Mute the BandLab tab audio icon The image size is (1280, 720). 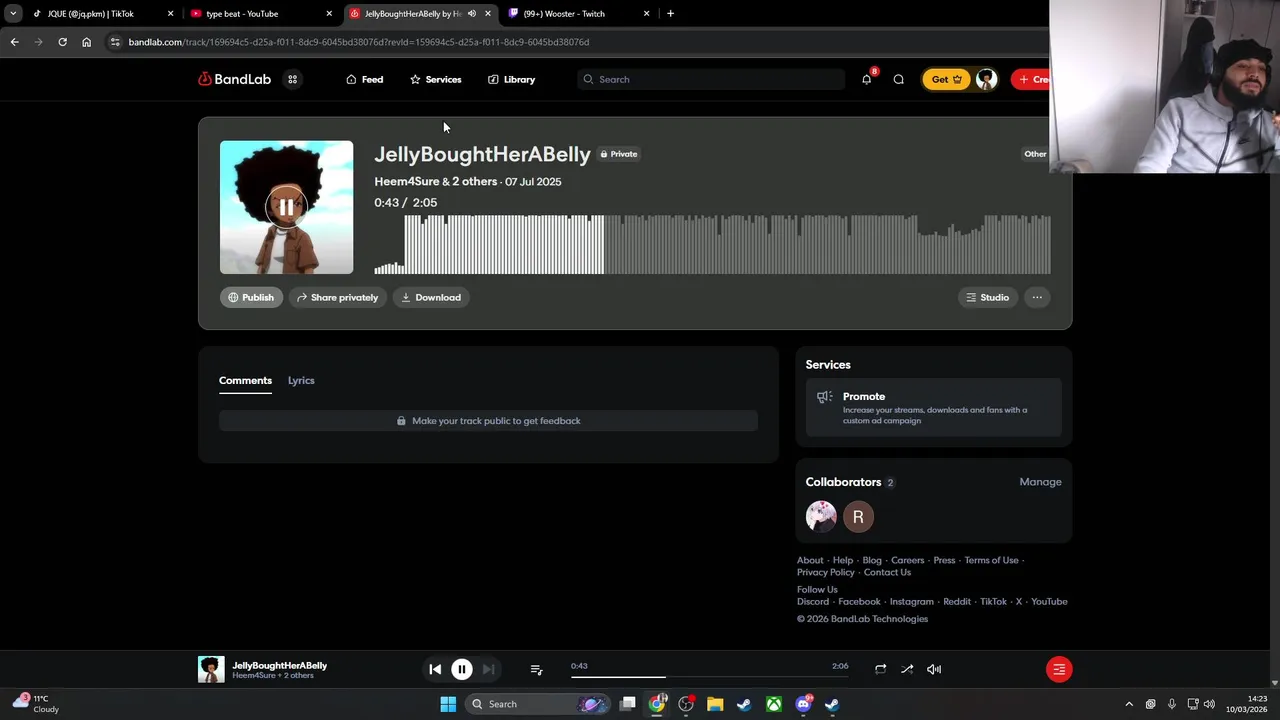tap(472, 14)
